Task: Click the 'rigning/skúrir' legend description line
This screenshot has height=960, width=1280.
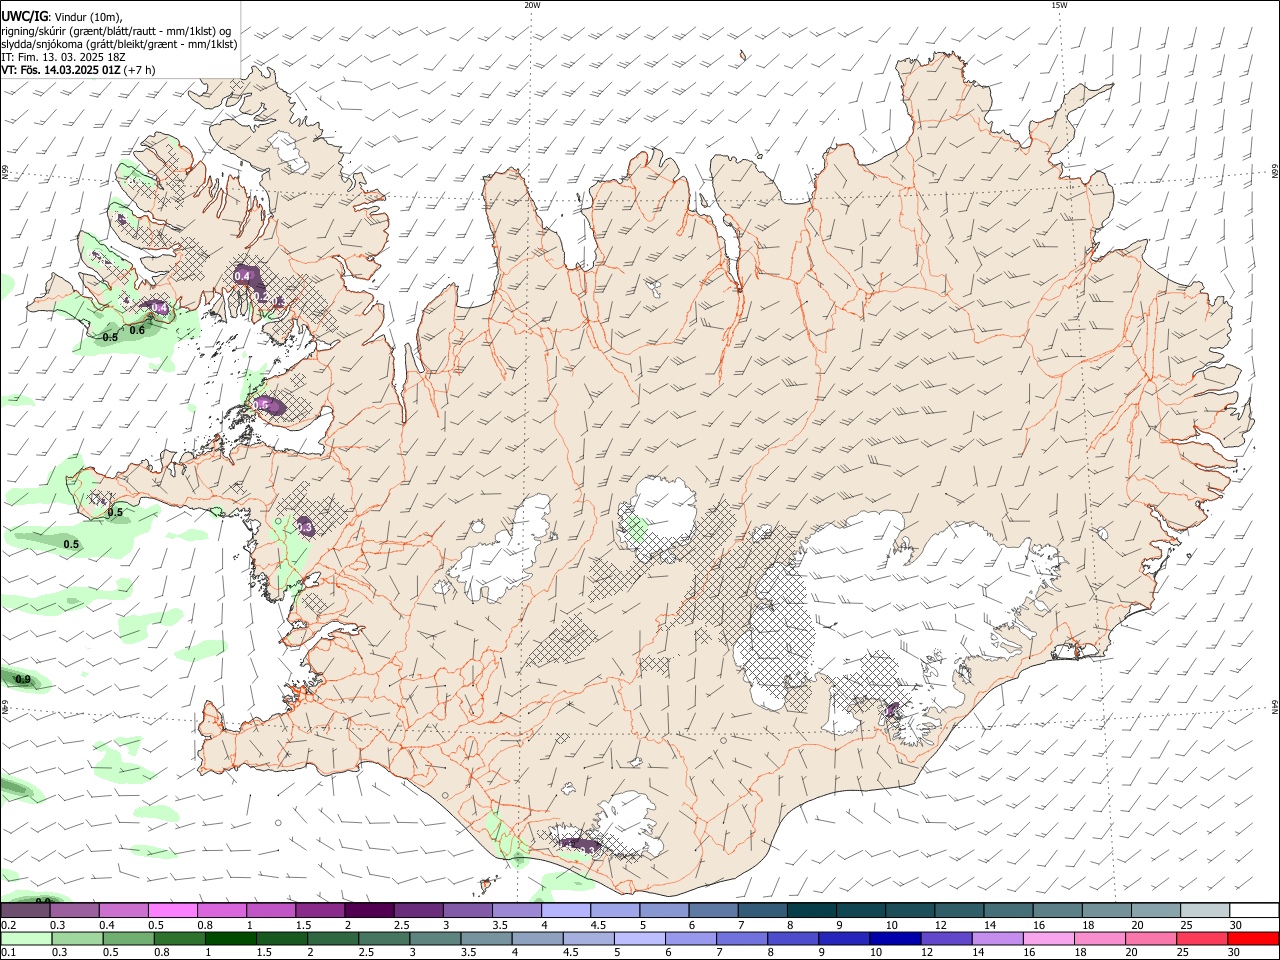Action: point(116,31)
